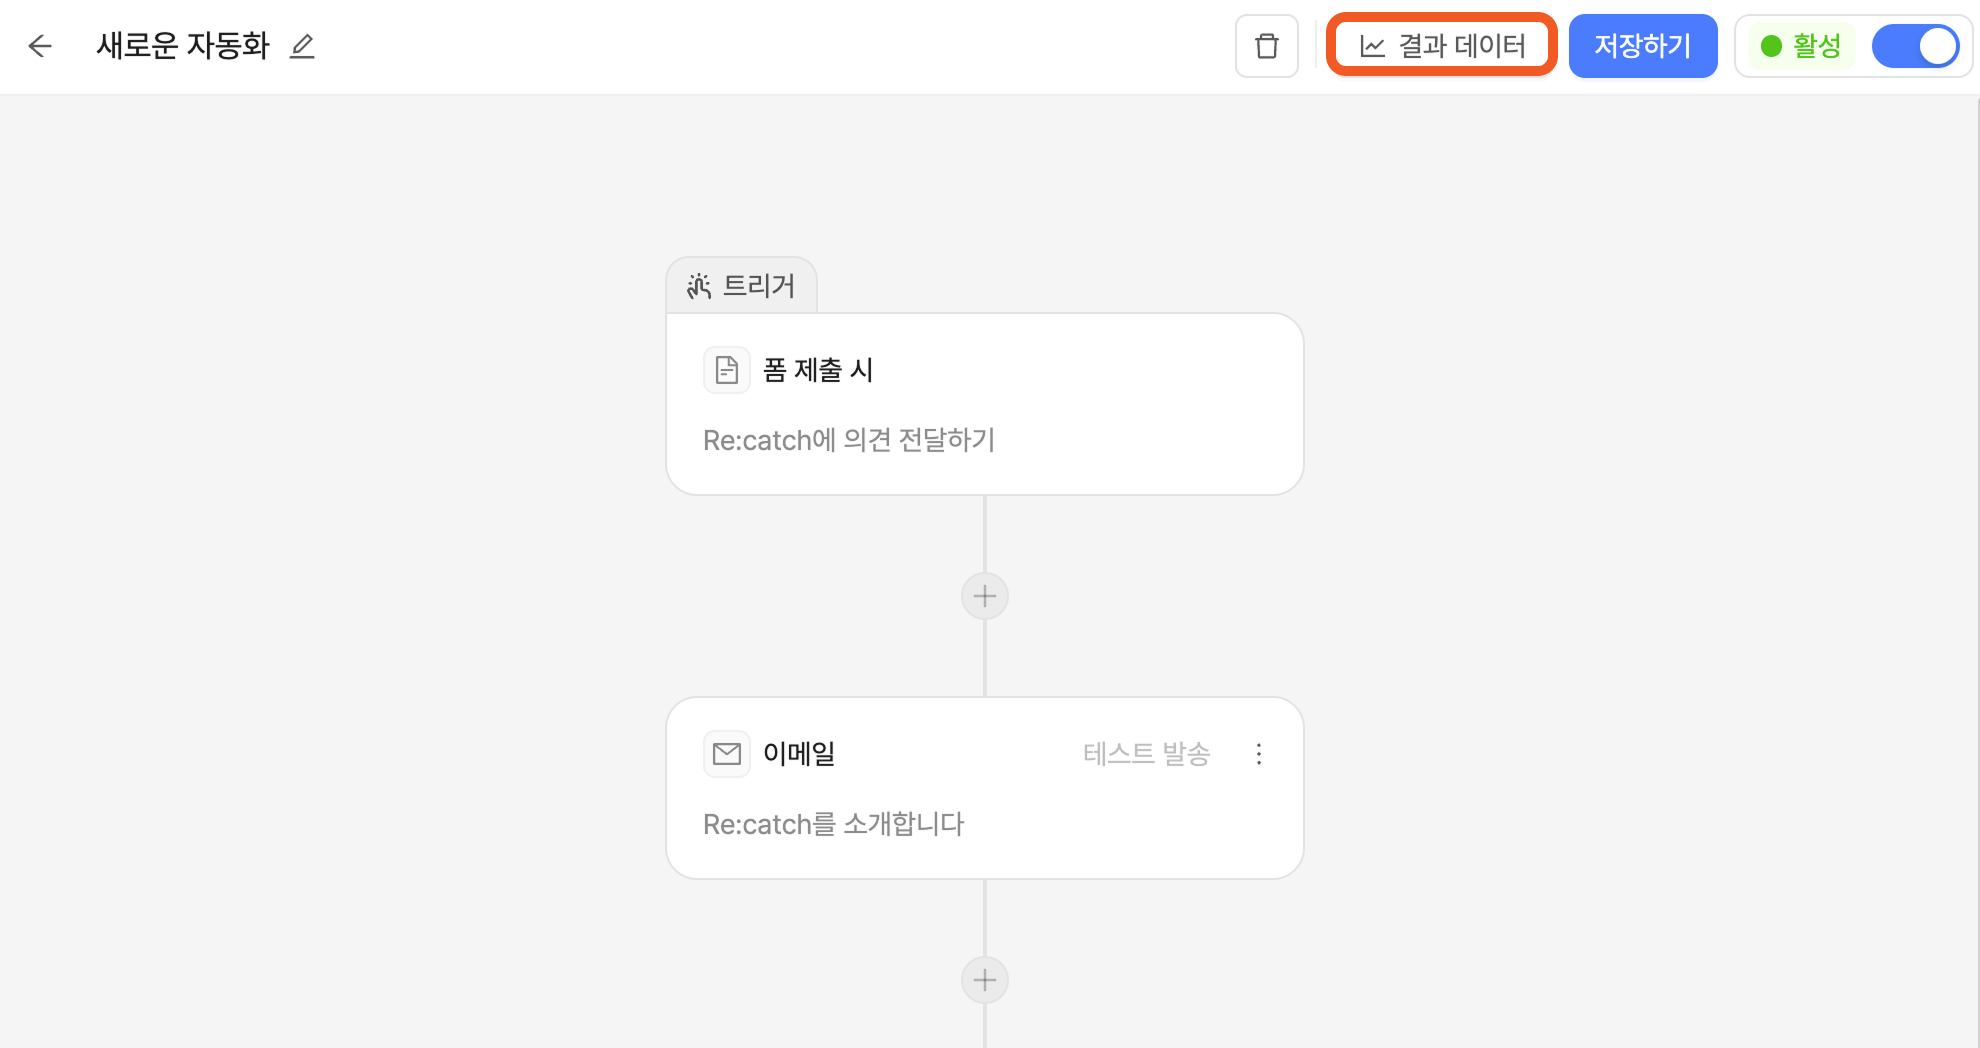Delete automation using trash icon
1980x1048 pixels.
point(1267,46)
